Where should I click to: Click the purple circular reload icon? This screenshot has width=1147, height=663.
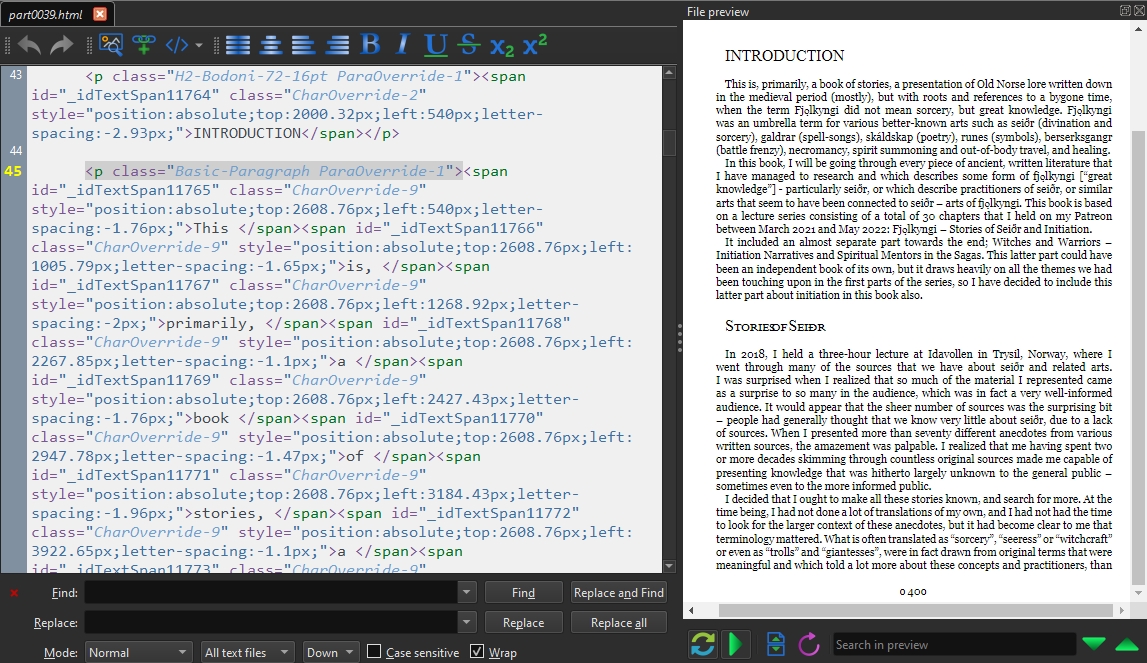(x=808, y=644)
